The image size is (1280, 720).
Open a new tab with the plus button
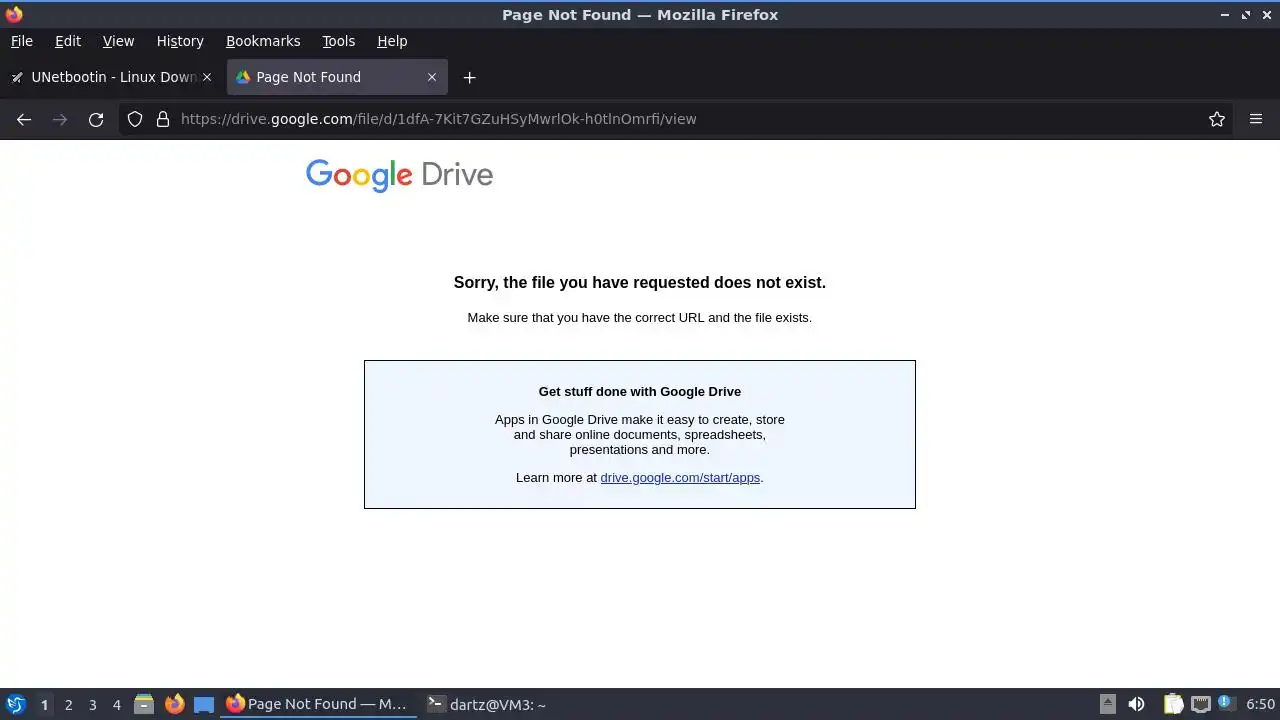click(469, 77)
